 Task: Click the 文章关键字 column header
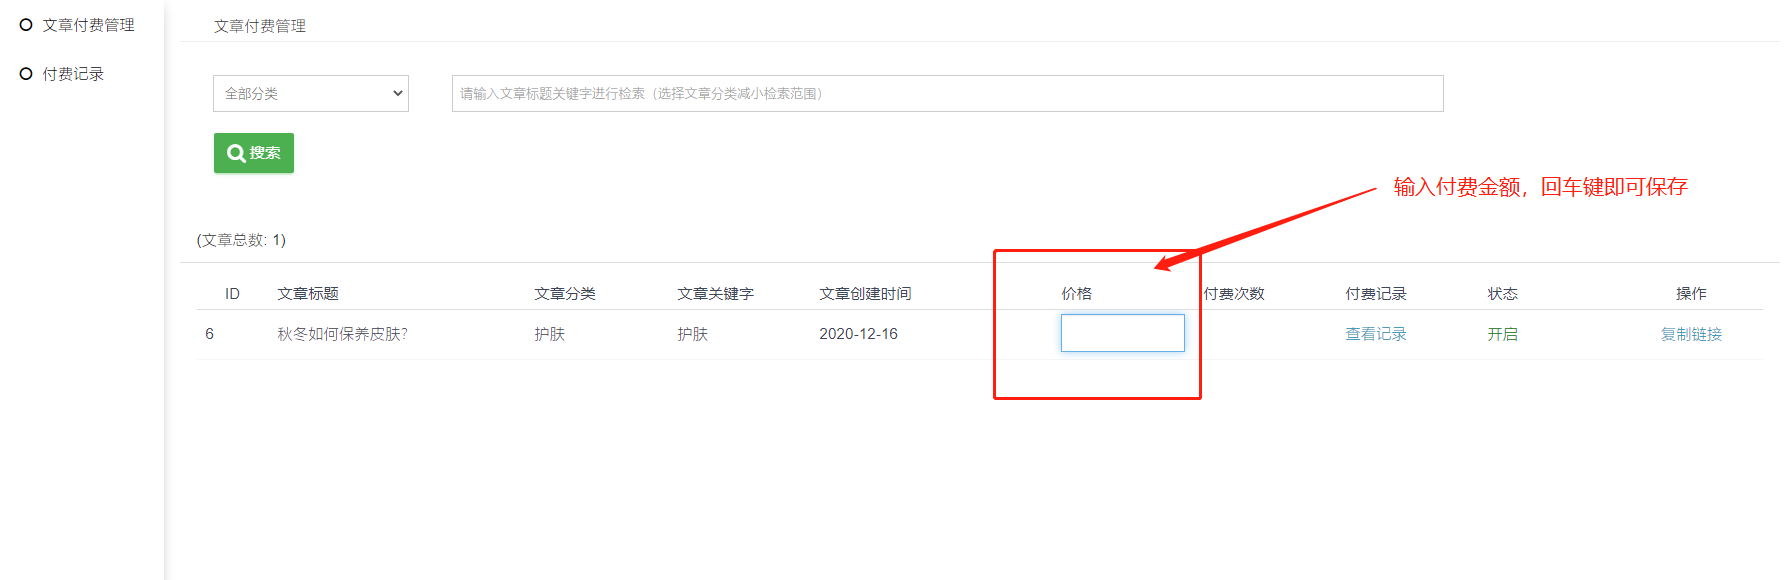point(715,293)
